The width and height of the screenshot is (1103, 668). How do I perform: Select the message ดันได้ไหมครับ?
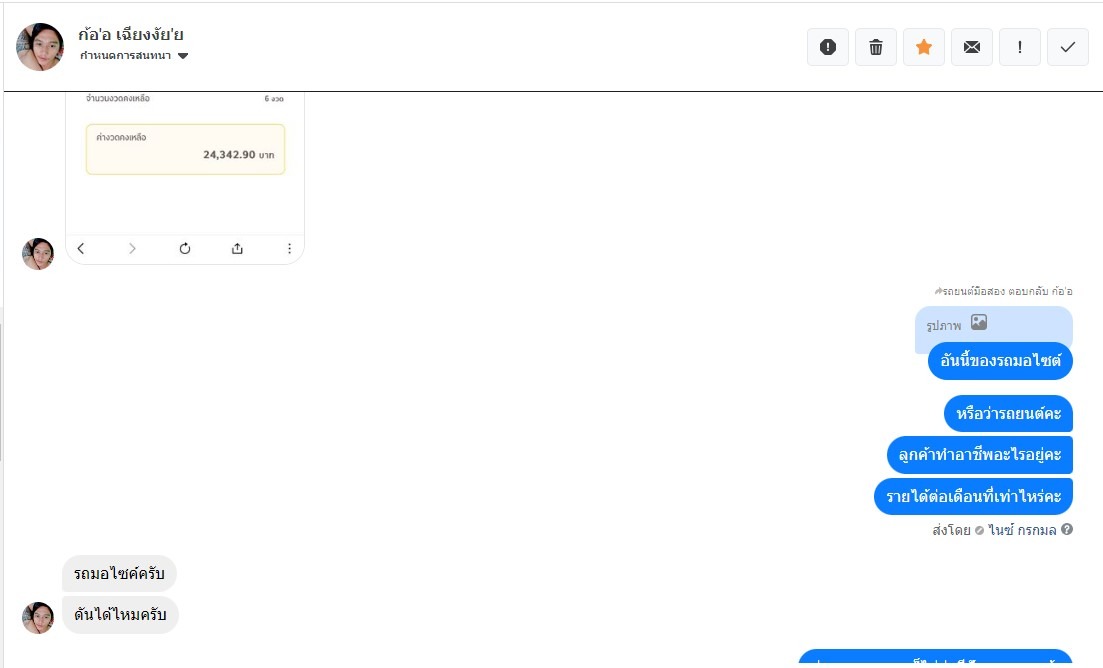pos(120,615)
